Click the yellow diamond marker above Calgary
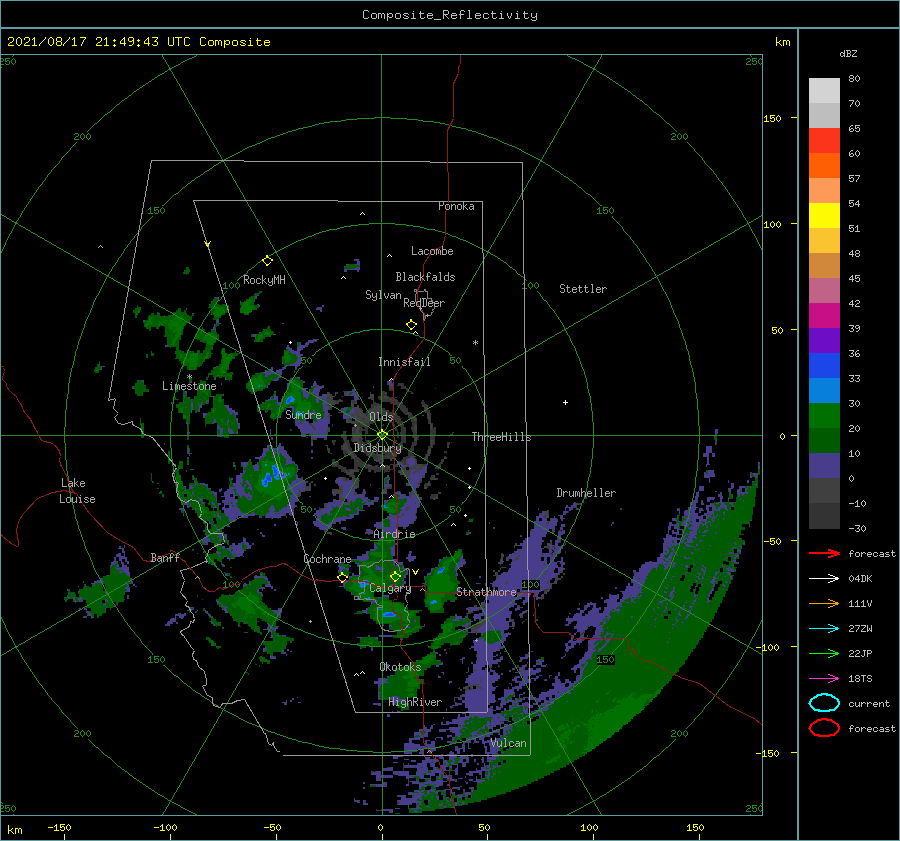900x841 pixels. tap(395, 576)
